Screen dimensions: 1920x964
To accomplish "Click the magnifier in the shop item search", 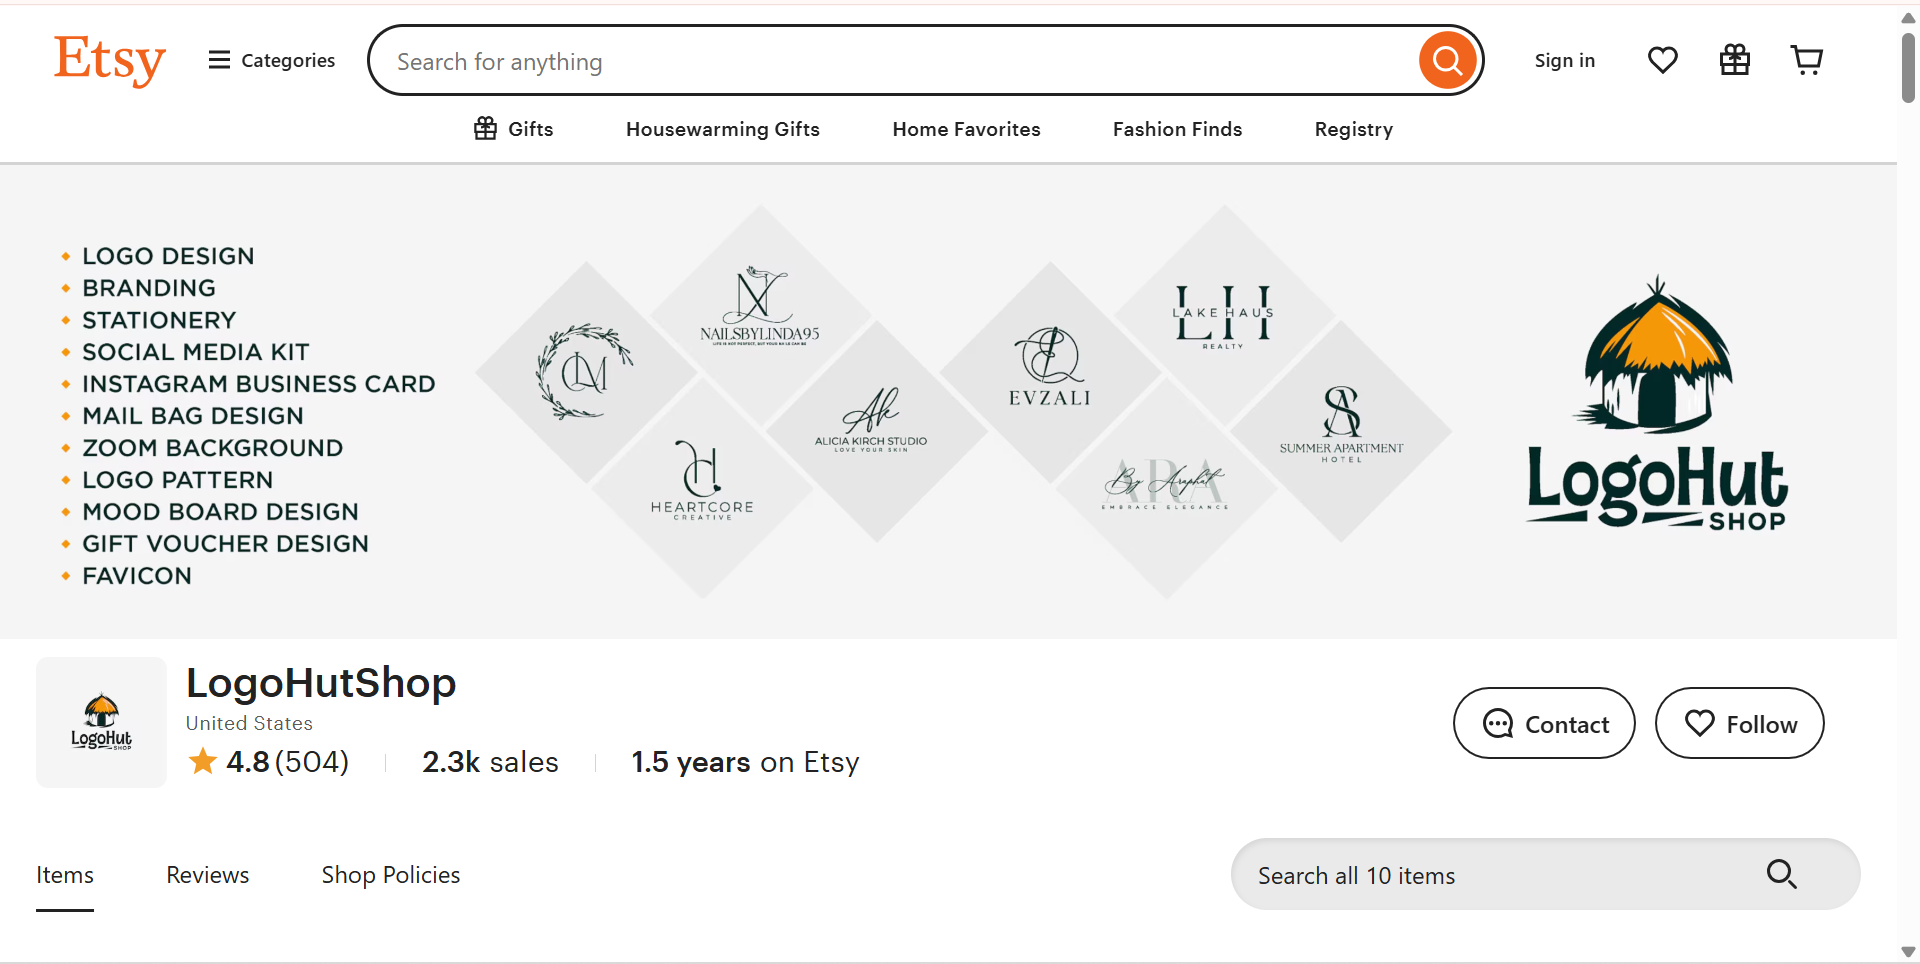I will [x=1781, y=874].
